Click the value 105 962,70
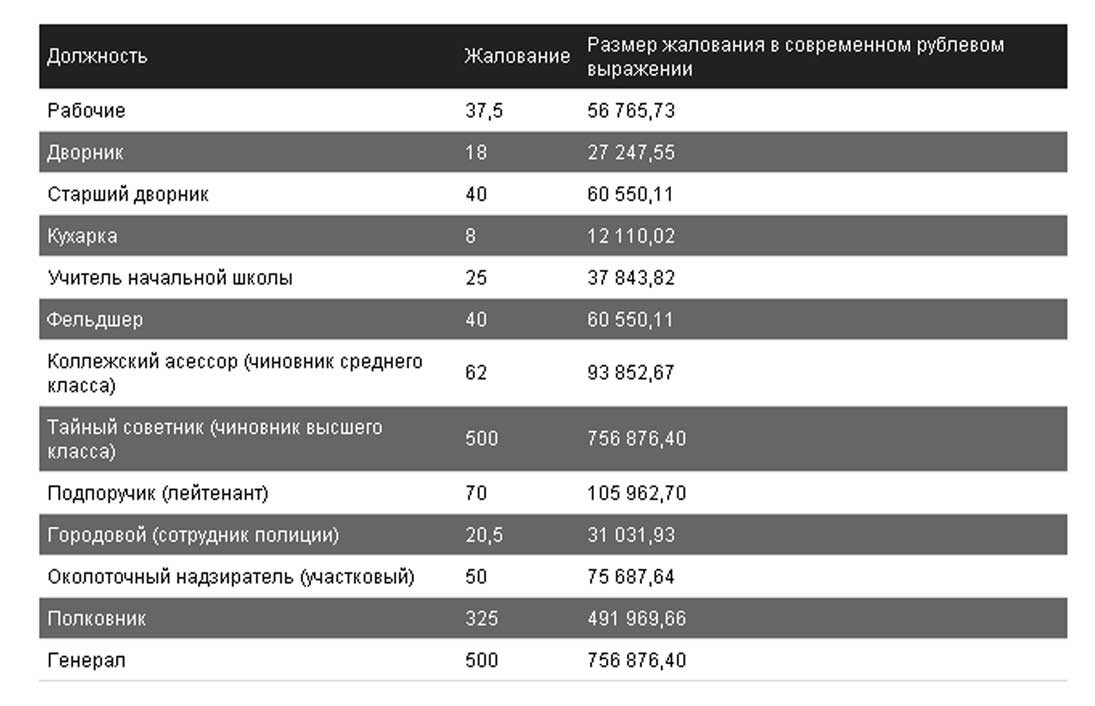The width and height of the screenshot is (1095, 706). 636,493
